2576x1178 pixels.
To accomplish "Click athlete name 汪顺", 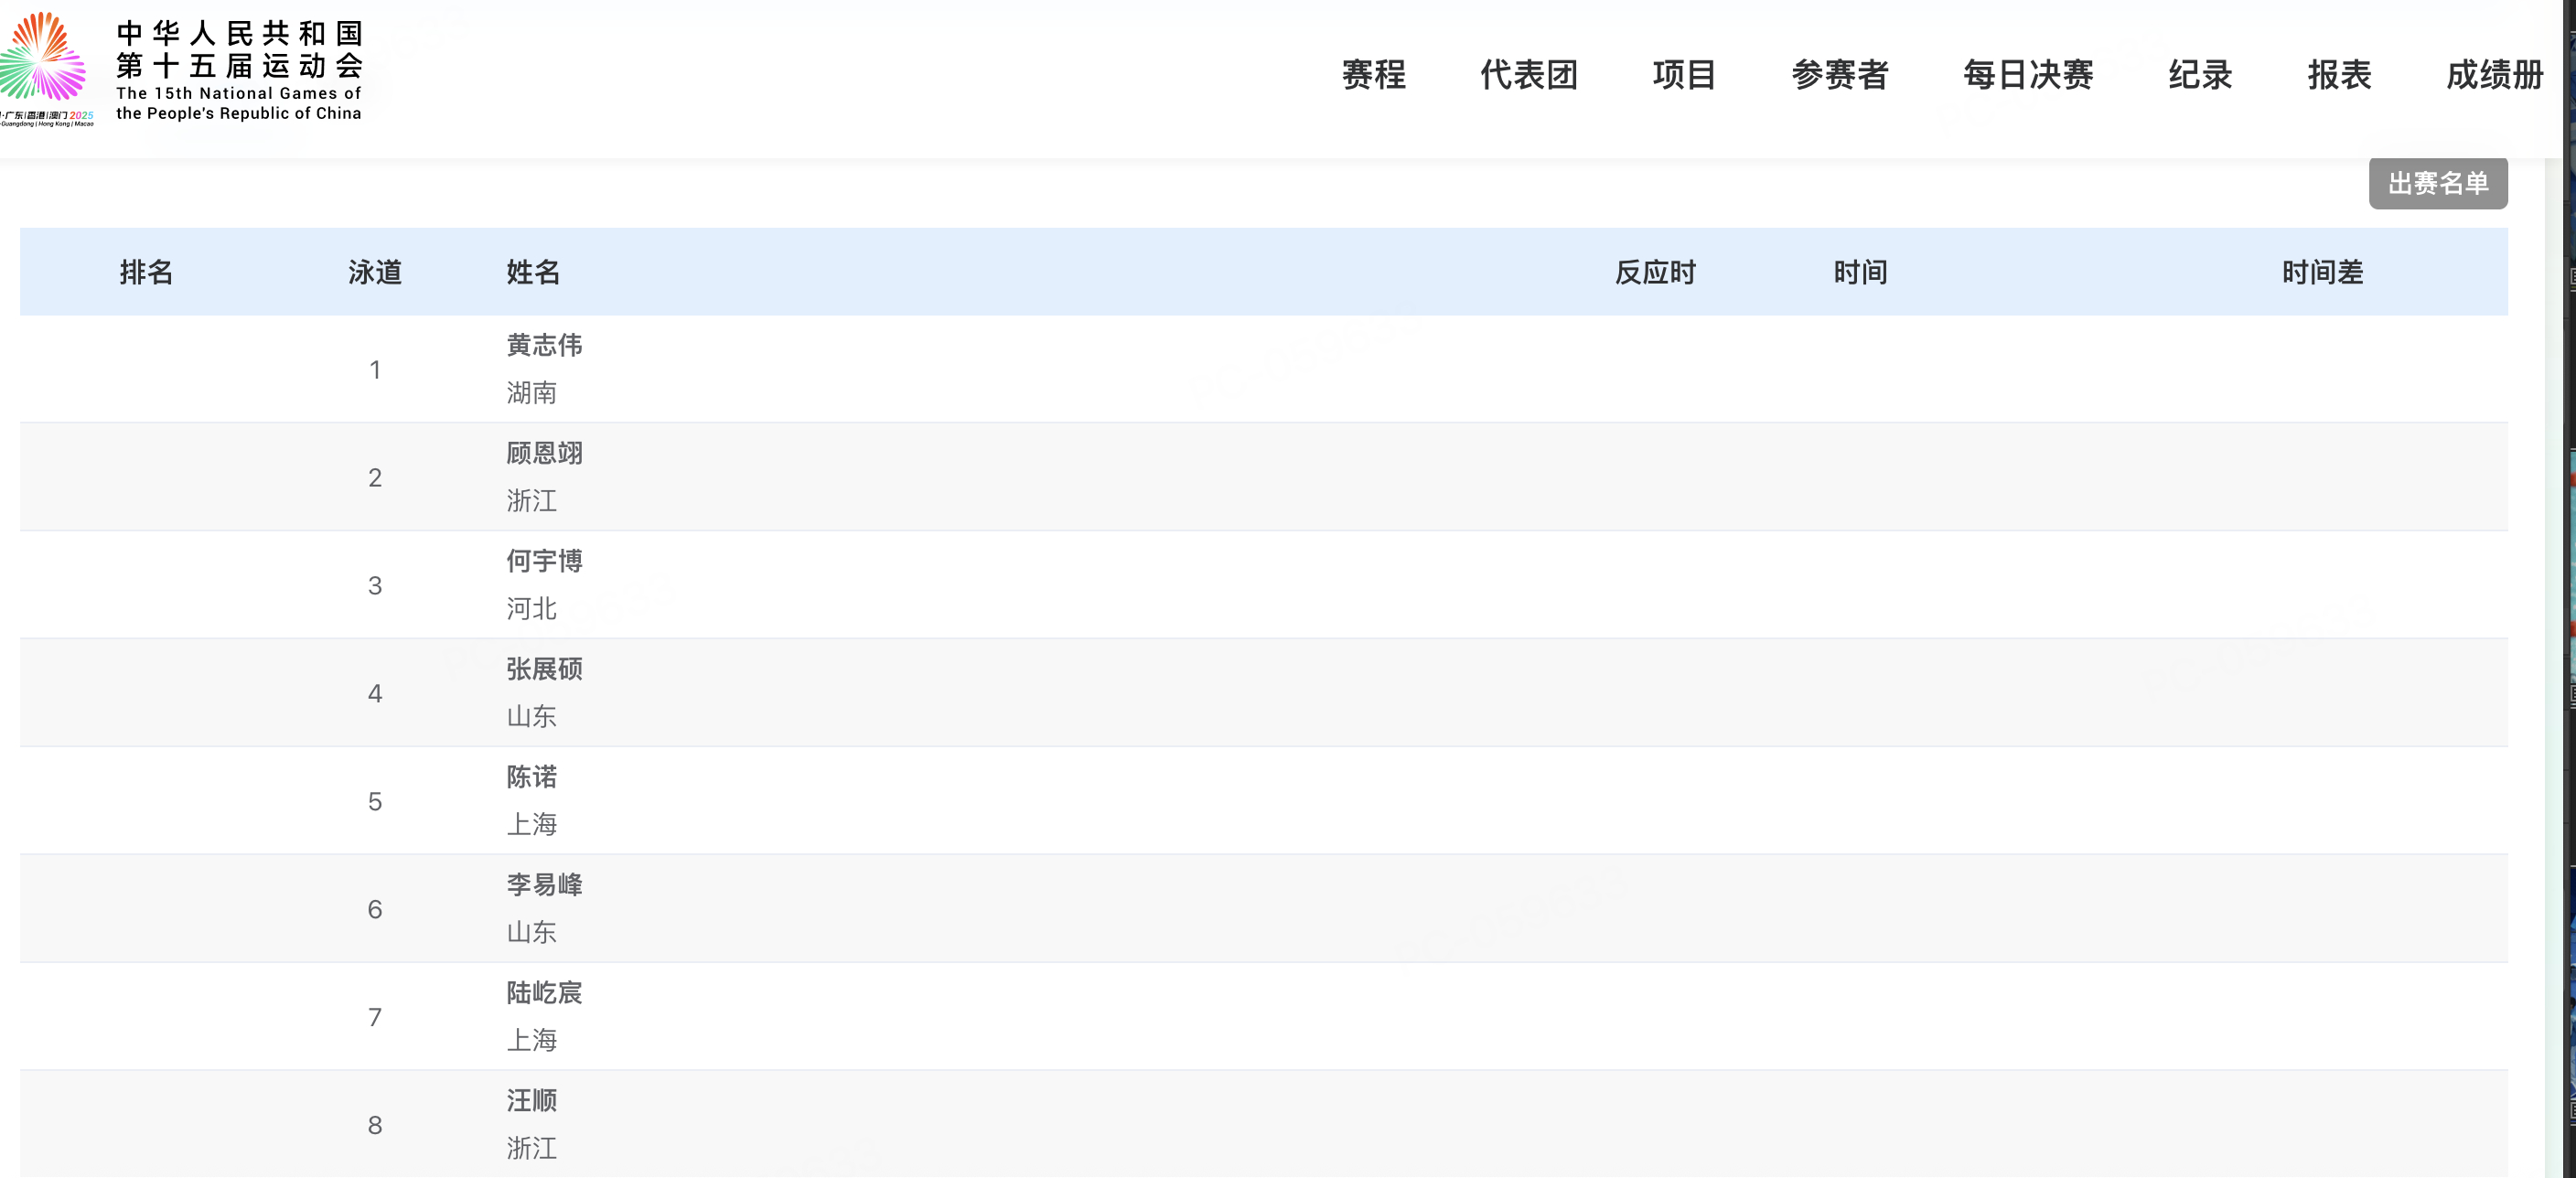I will click(531, 1101).
